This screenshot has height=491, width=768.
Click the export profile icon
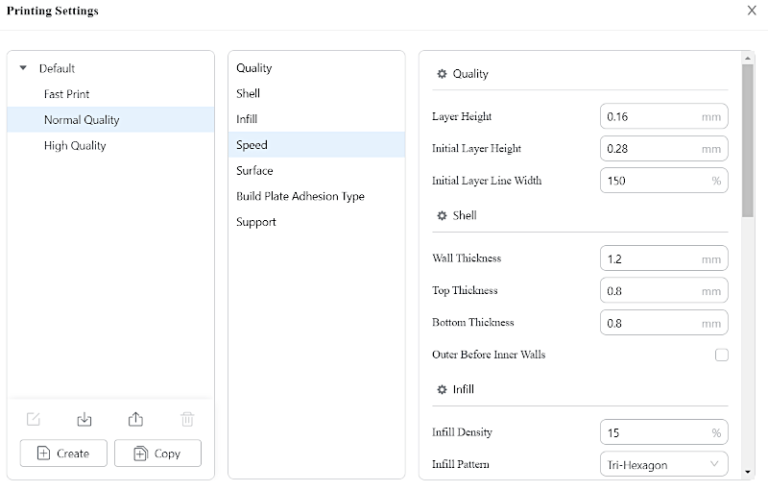[136, 420]
